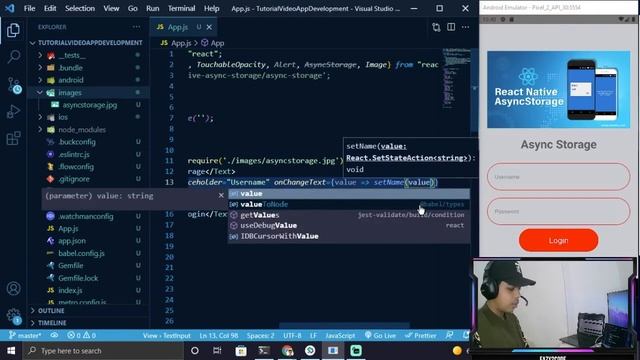Click the feedback icon in the status bar
The height and width of the screenshot is (360, 640).
click(449, 336)
